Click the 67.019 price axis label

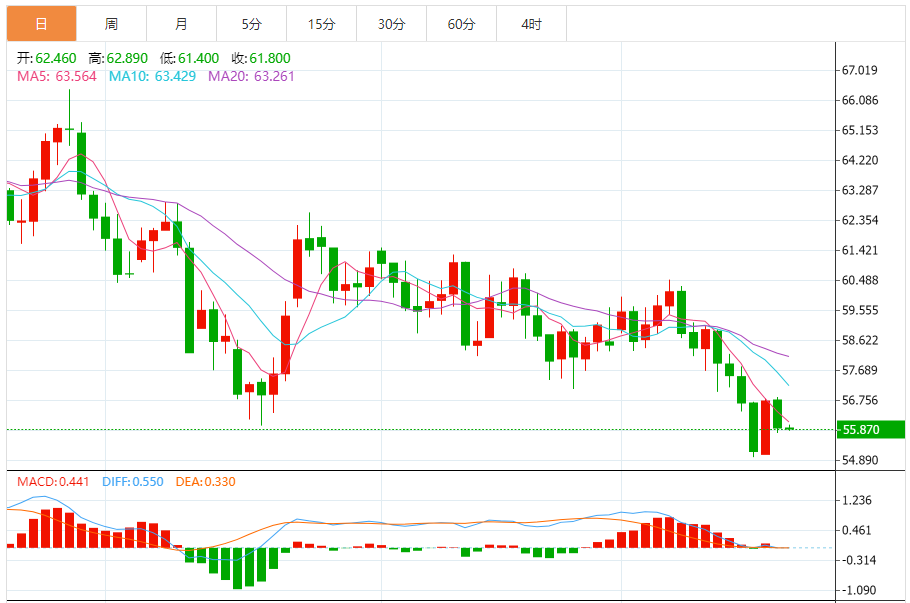pos(860,70)
